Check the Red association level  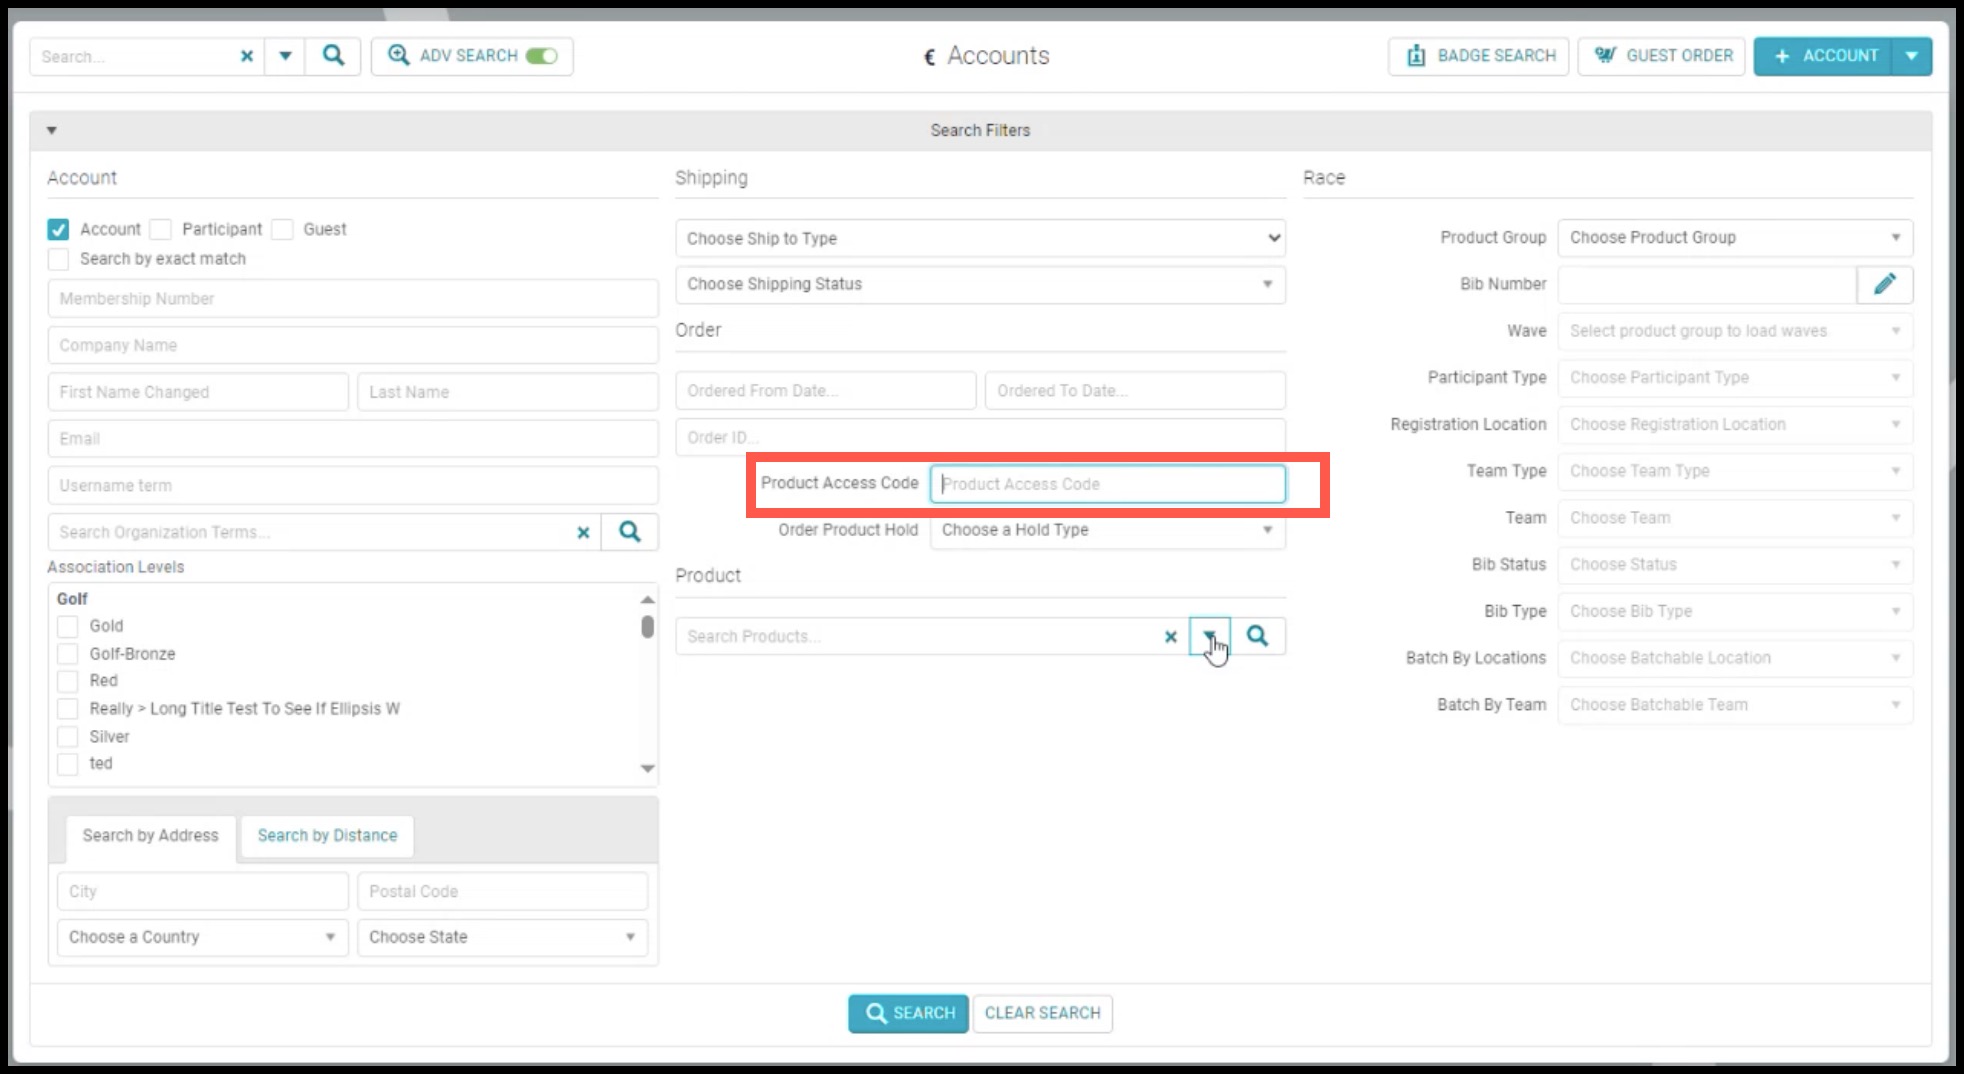[67, 681]
